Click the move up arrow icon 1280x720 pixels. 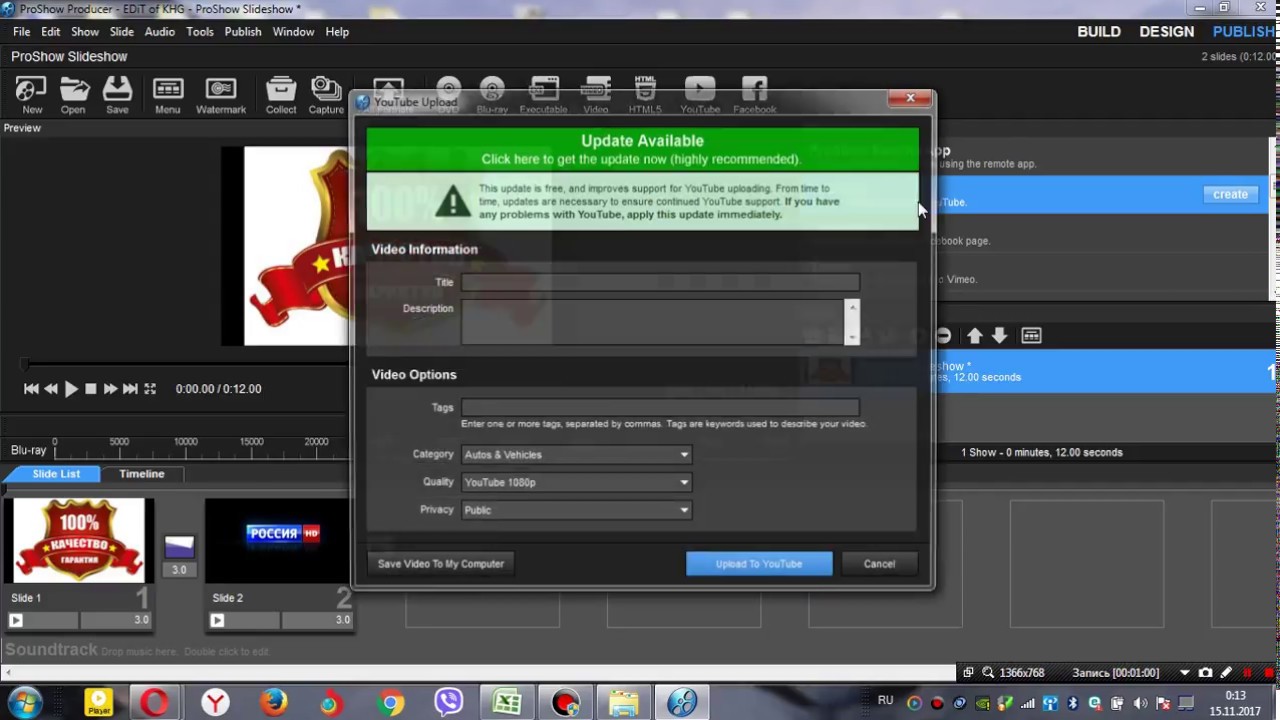(974, 336)
